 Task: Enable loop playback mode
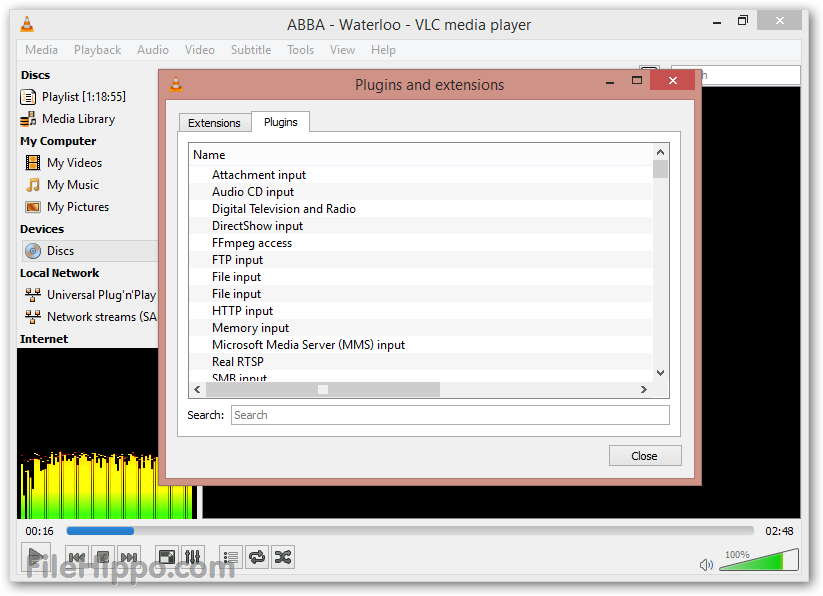[x=257, y=556]
